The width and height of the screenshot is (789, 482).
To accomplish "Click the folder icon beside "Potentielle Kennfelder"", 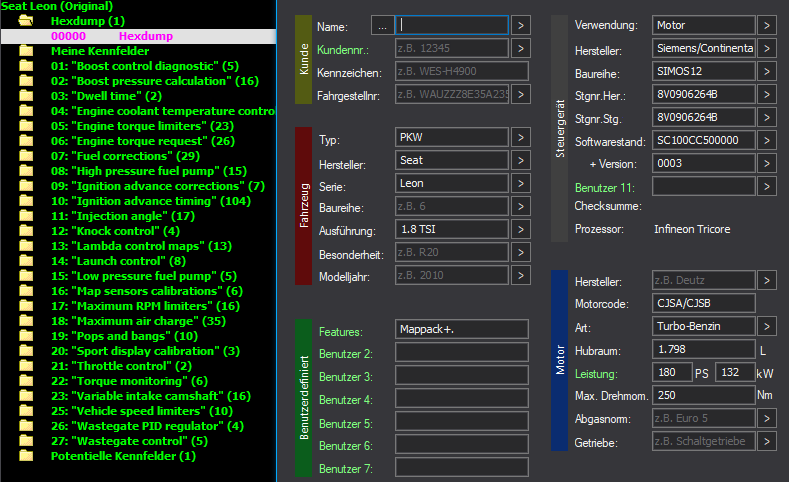I will point(26,456).
